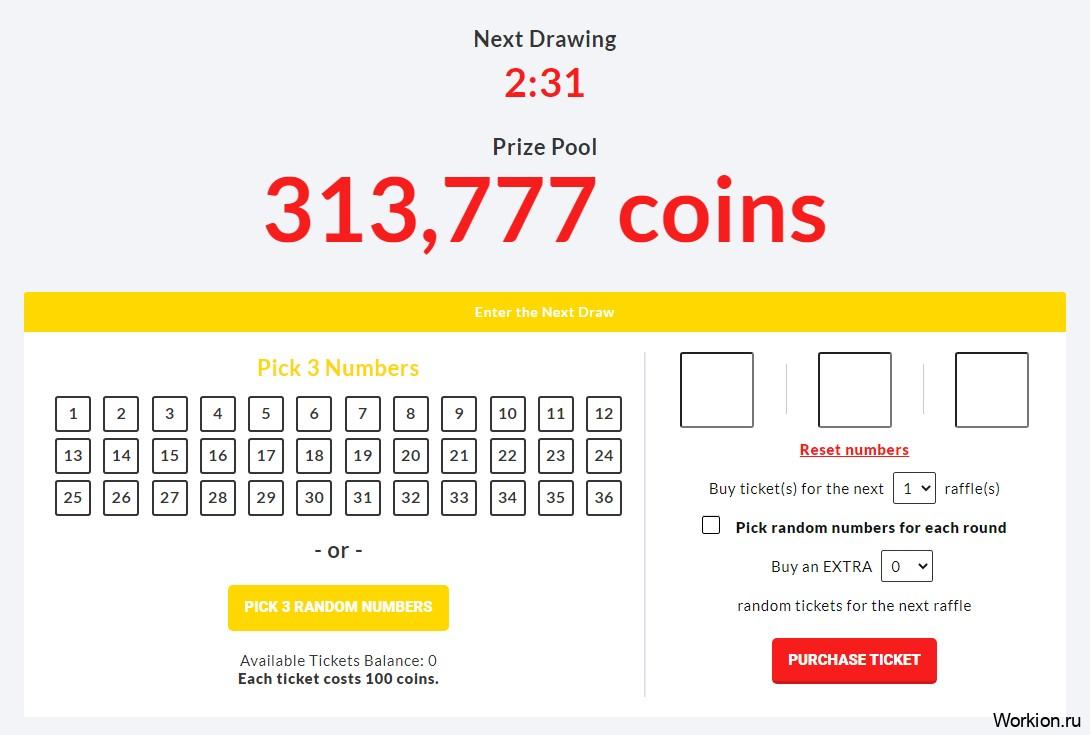The width and height of the screenshot is (1090, 735).
Task: Select number 18 box
Action: point(314,455)
